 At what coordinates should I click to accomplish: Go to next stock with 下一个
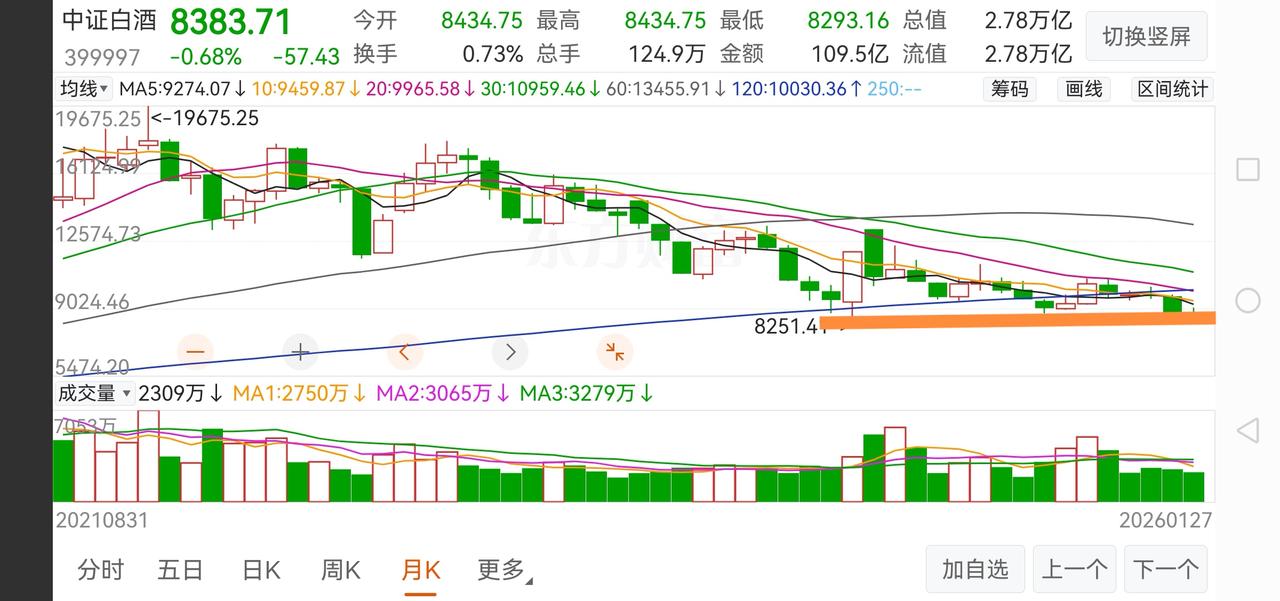point(1166,570)
